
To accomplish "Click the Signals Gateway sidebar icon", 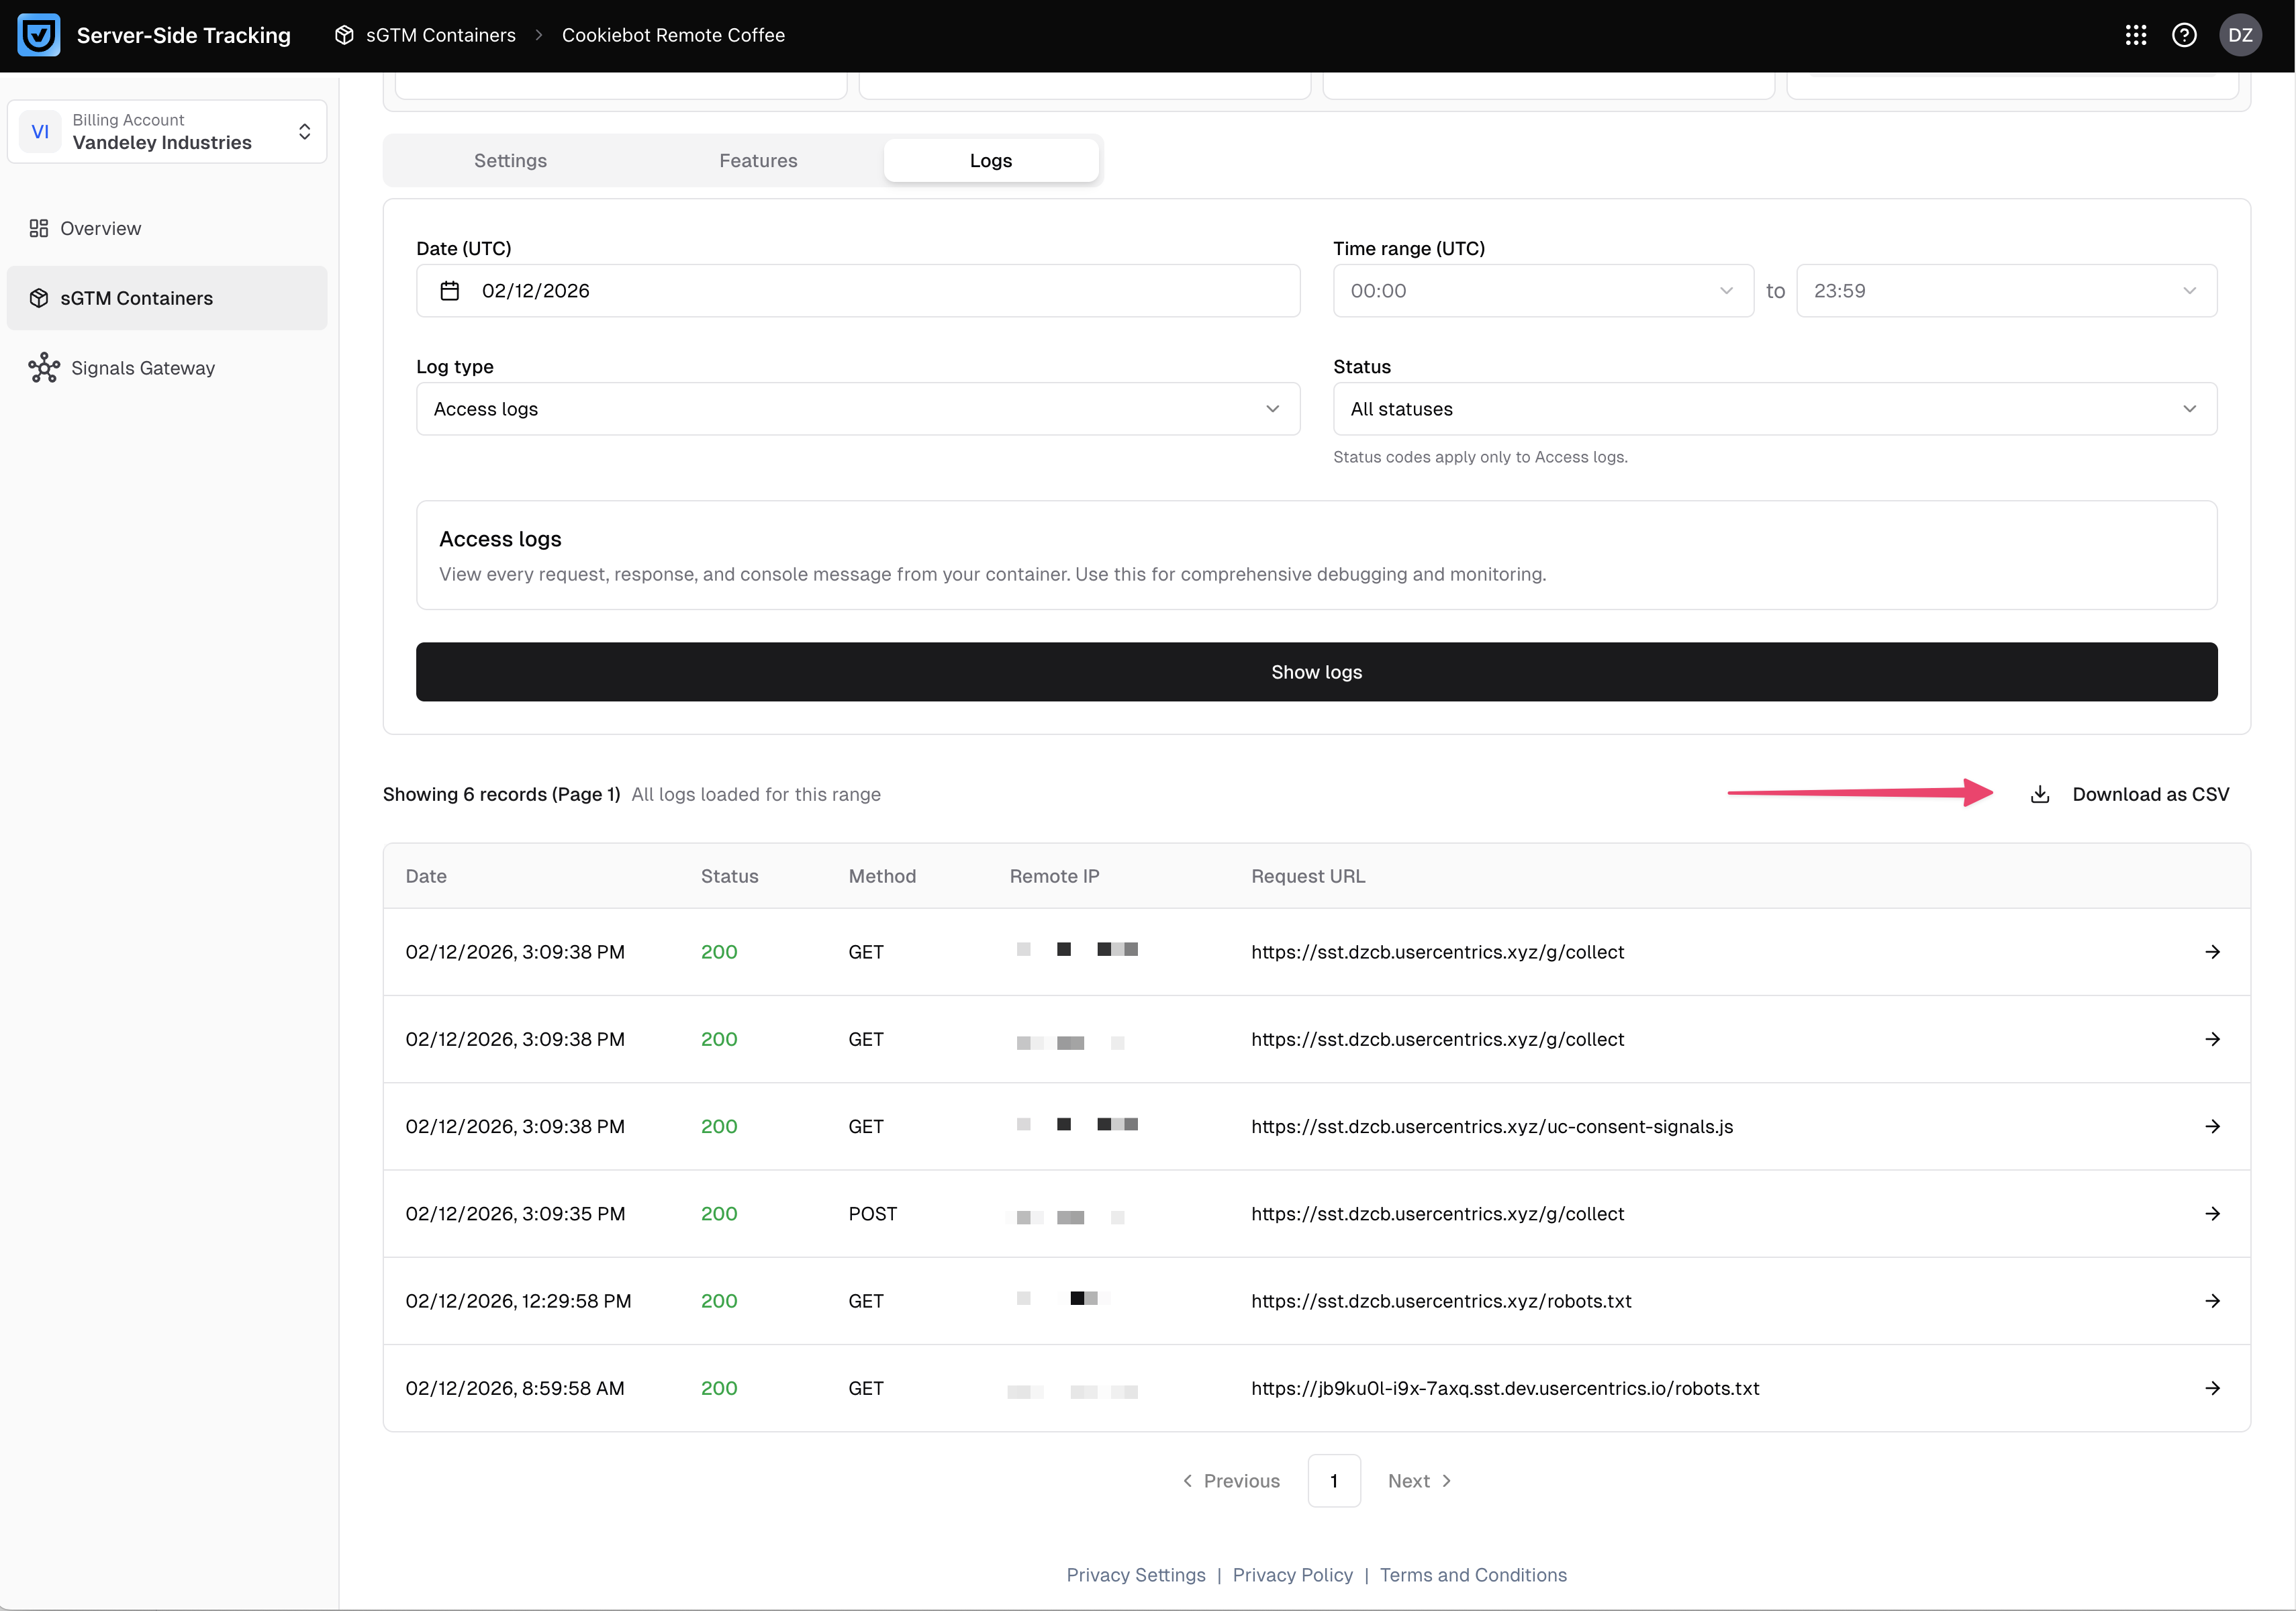I will [x=44, y=368].
